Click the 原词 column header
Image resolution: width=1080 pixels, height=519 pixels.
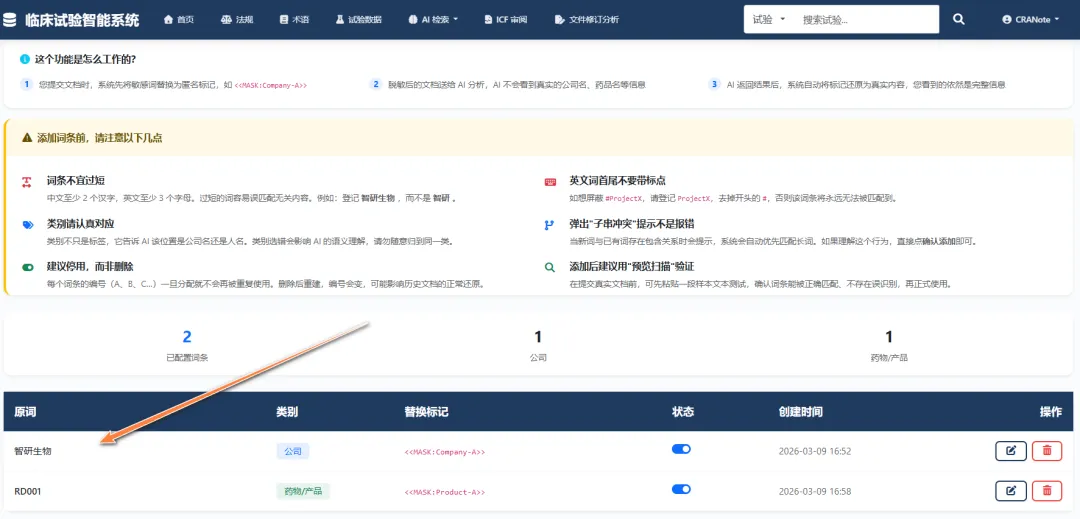point(25,412)
